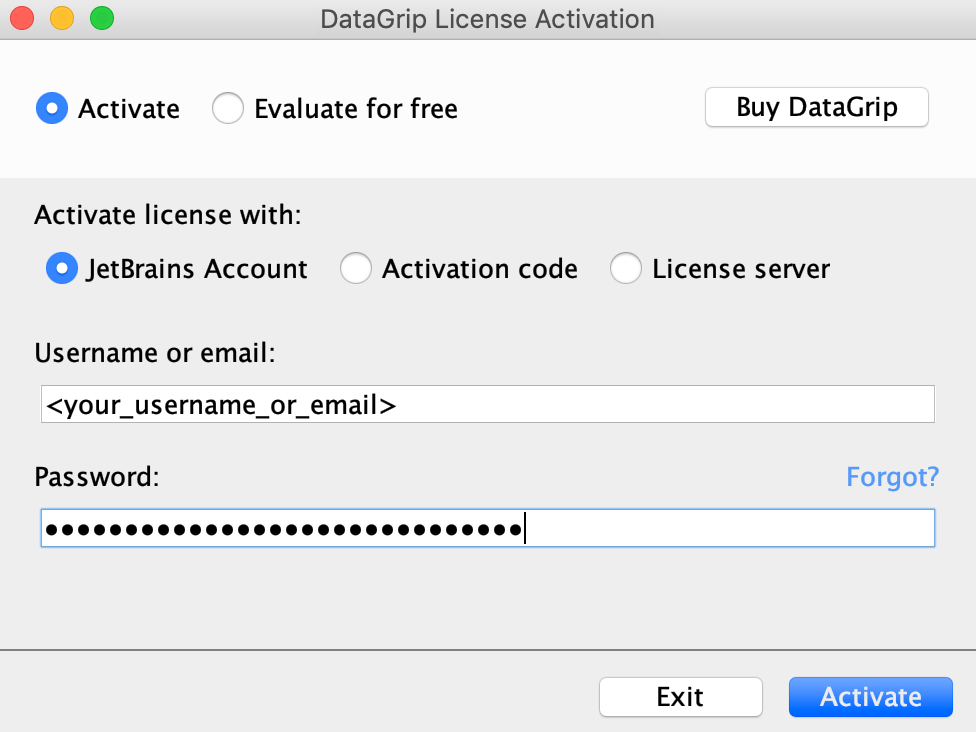Choose the License server radio button

tap(626, 268)
